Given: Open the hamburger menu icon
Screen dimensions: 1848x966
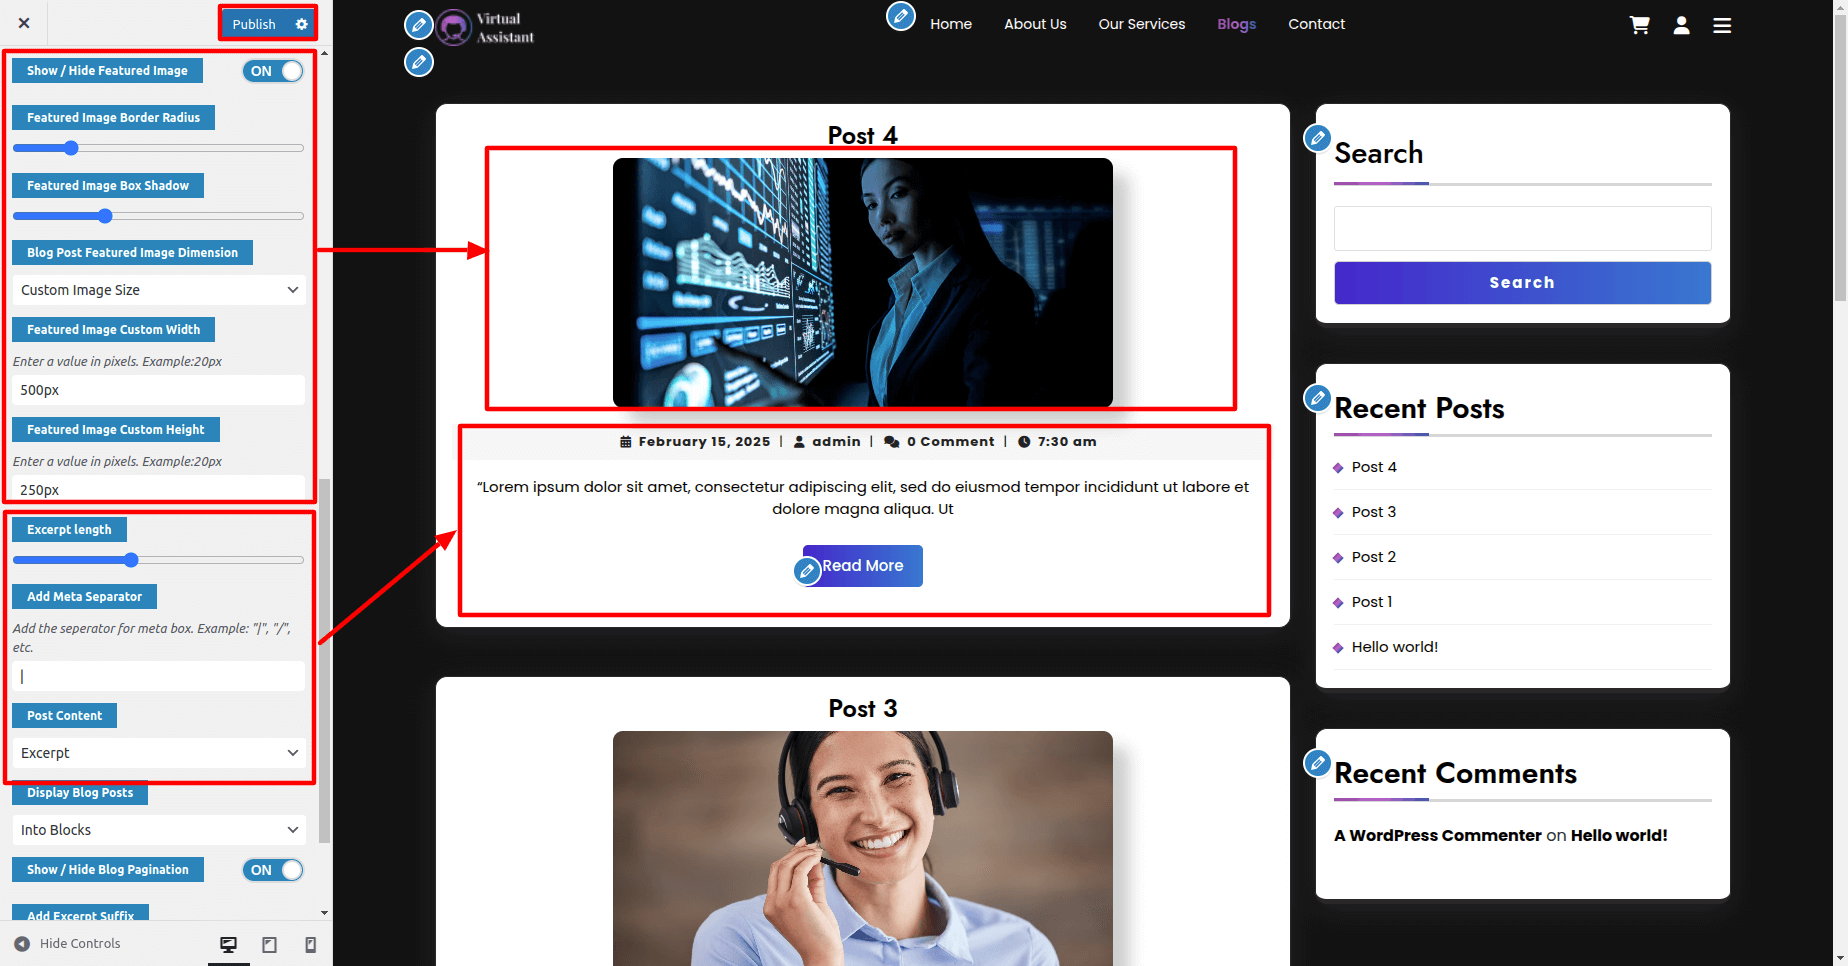Looking at the screenshot, I should click(1721, 25).
